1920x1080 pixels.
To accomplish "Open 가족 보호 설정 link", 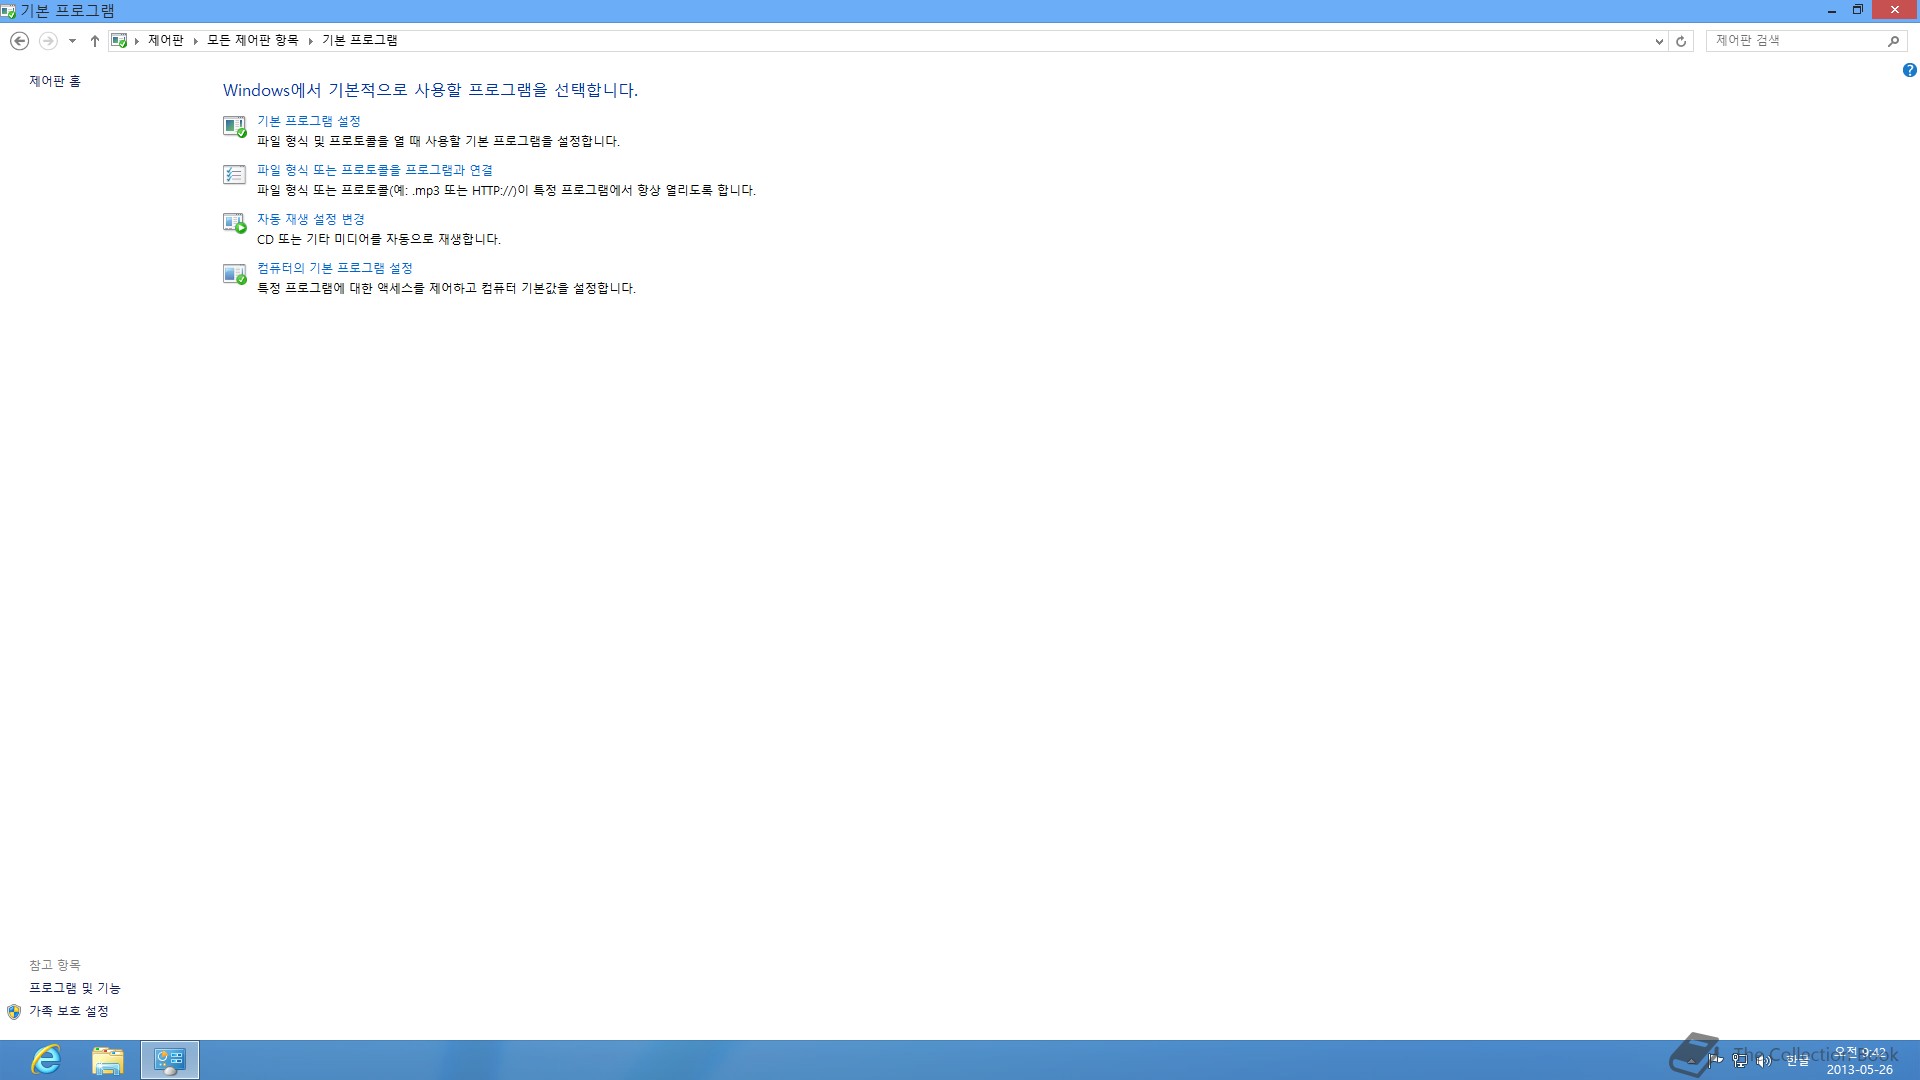I will 68,1011.
